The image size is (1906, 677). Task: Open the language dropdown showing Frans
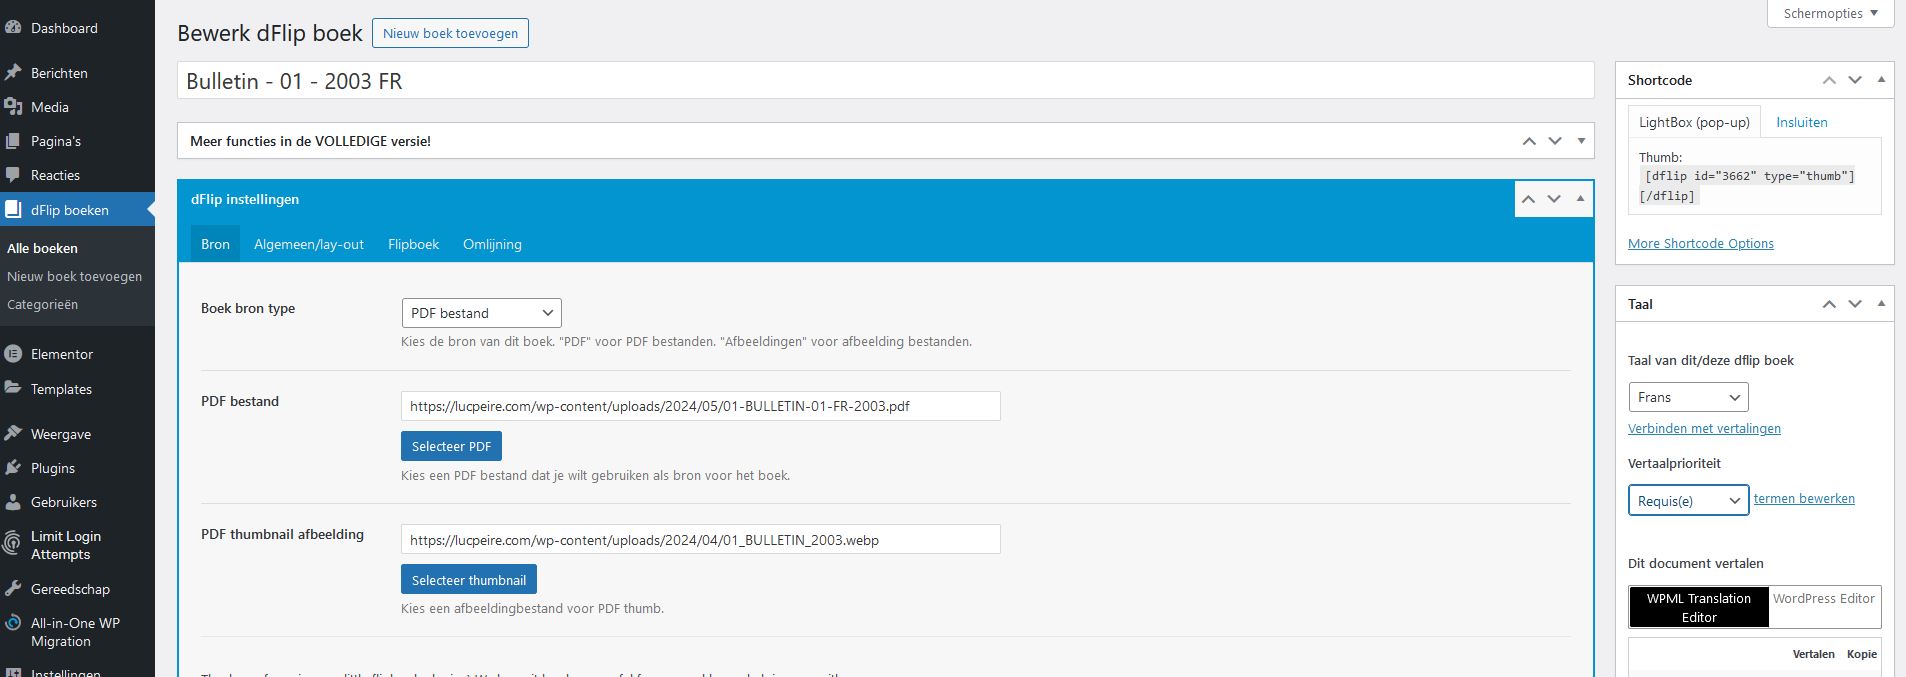tap(1688, 397)
